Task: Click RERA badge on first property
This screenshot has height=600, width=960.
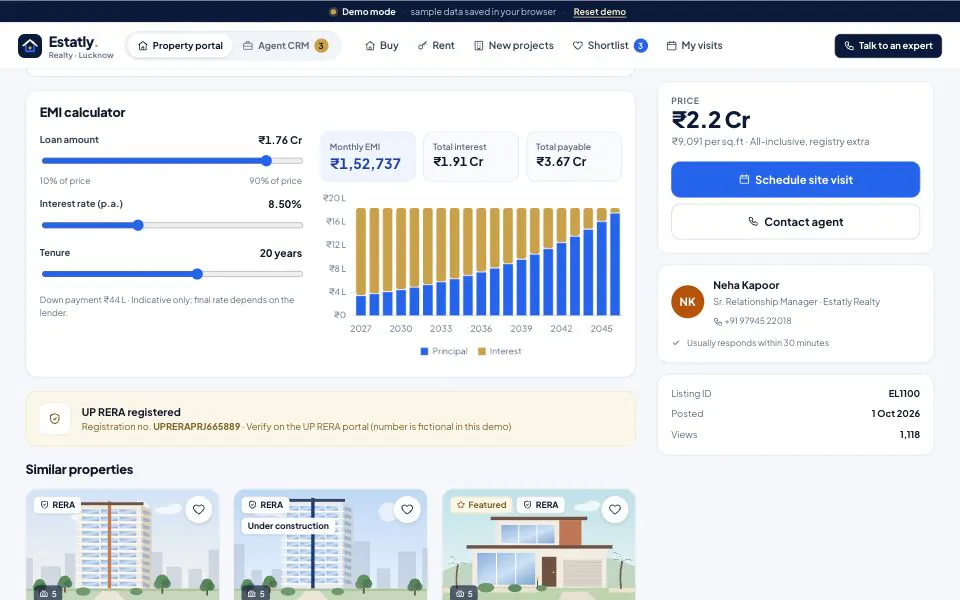Action: 57,505
